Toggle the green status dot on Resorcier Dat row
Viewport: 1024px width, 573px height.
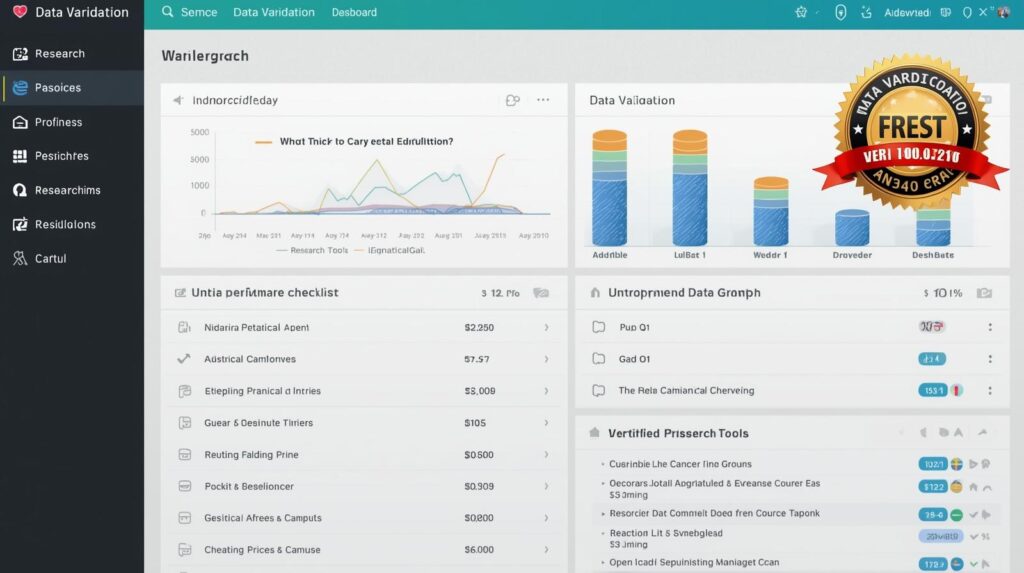click(956, 514)
